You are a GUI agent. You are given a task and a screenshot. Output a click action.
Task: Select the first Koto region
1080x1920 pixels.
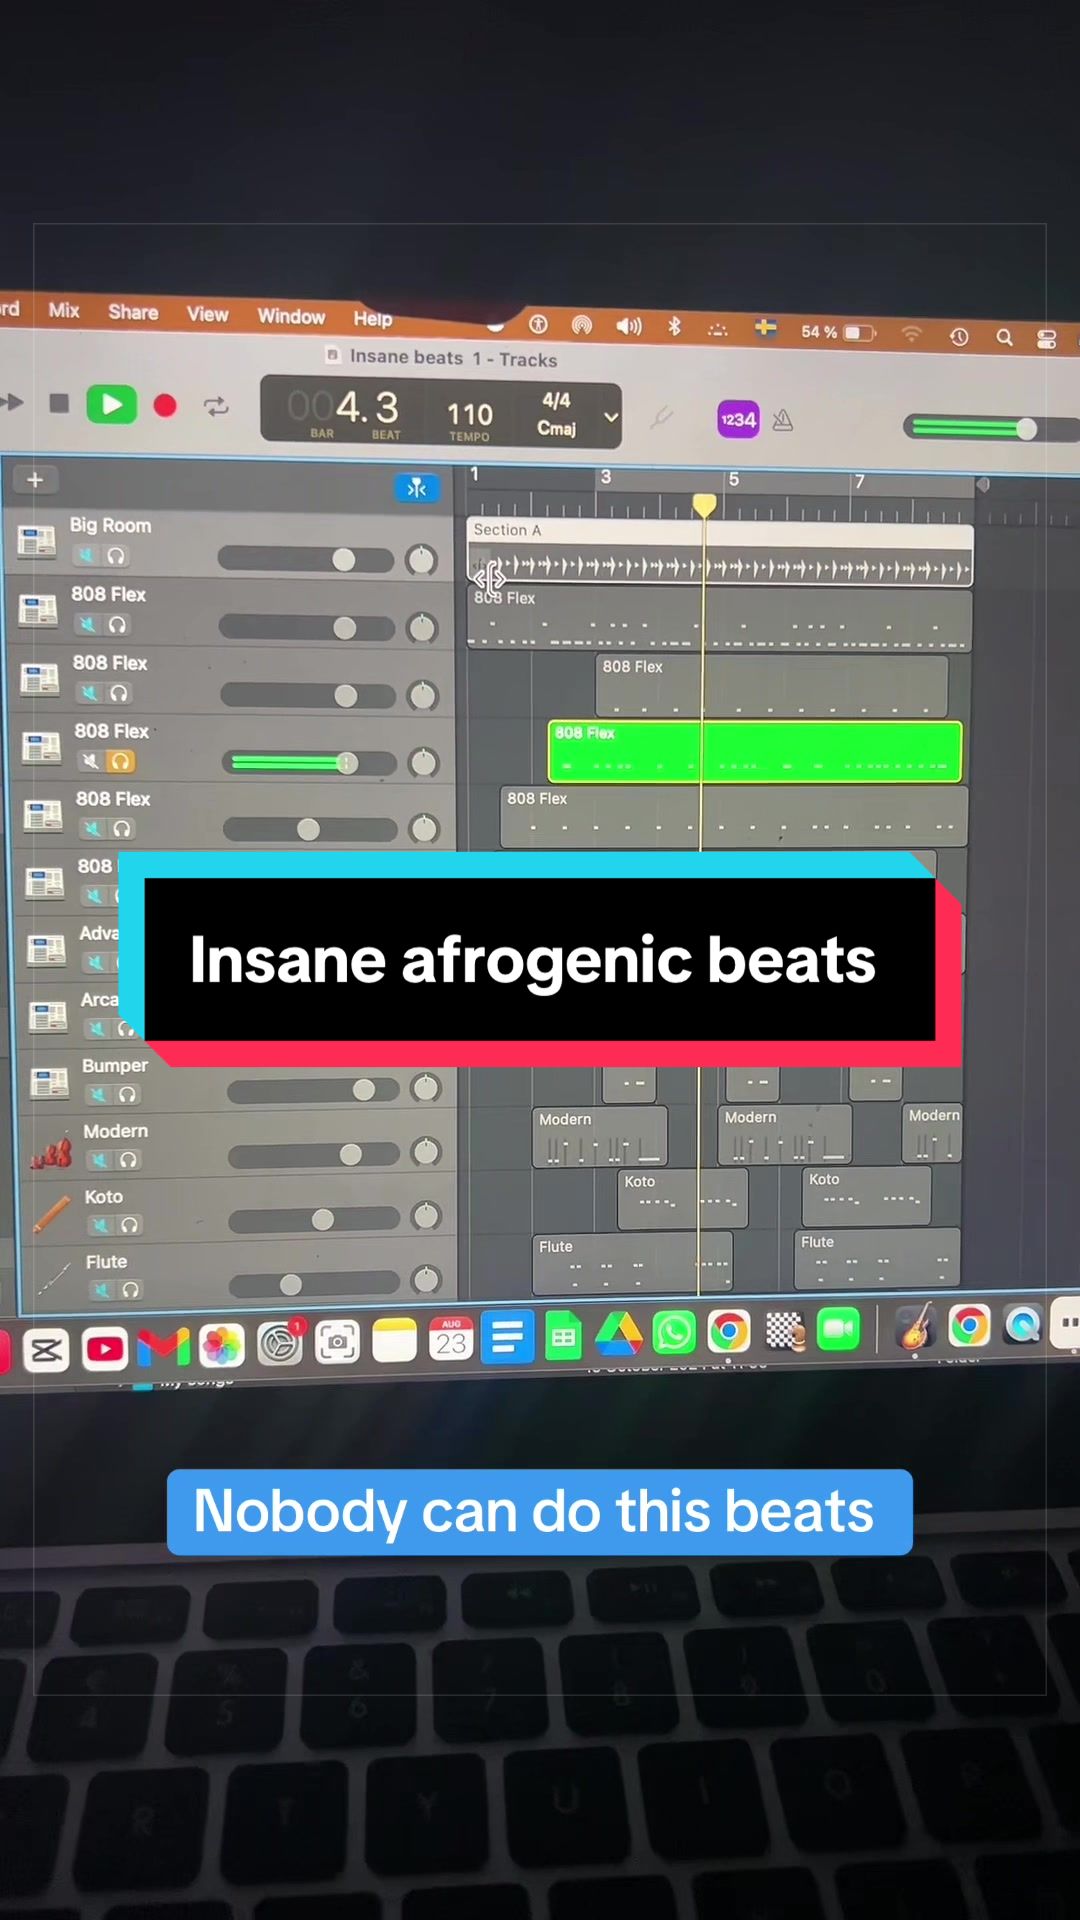683,1198
